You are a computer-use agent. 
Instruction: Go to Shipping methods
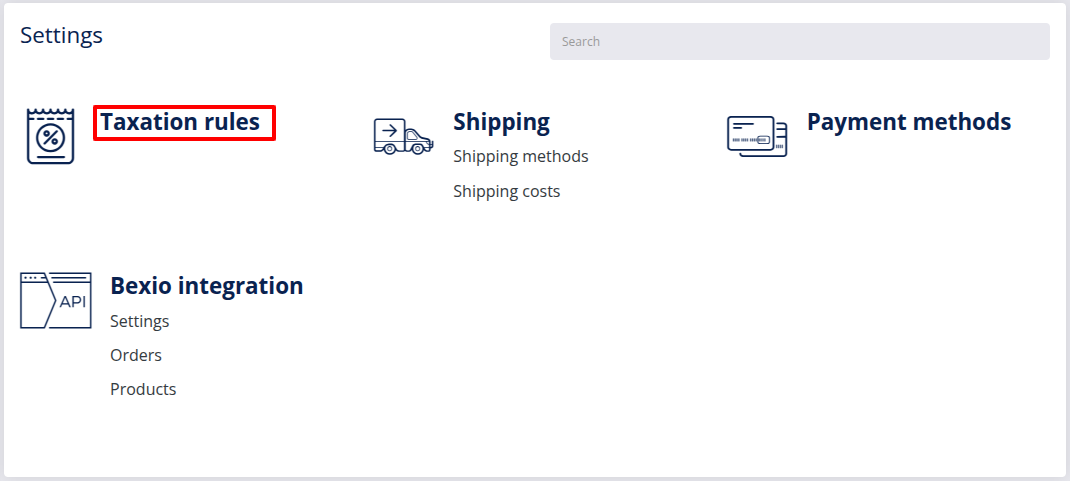point(521,156)
